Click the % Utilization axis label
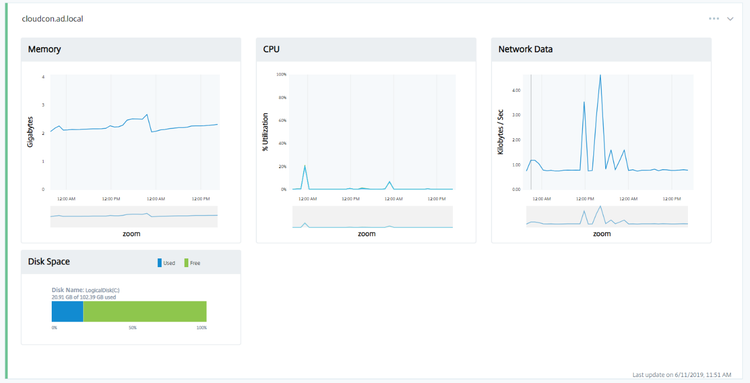 point(265,132)
